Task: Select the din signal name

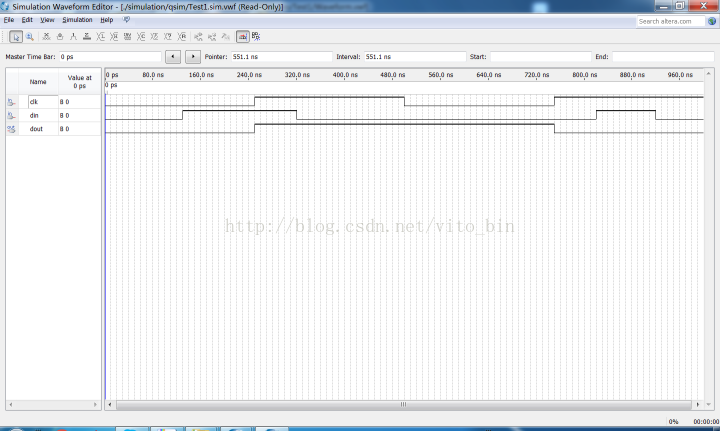Action: 34,116
